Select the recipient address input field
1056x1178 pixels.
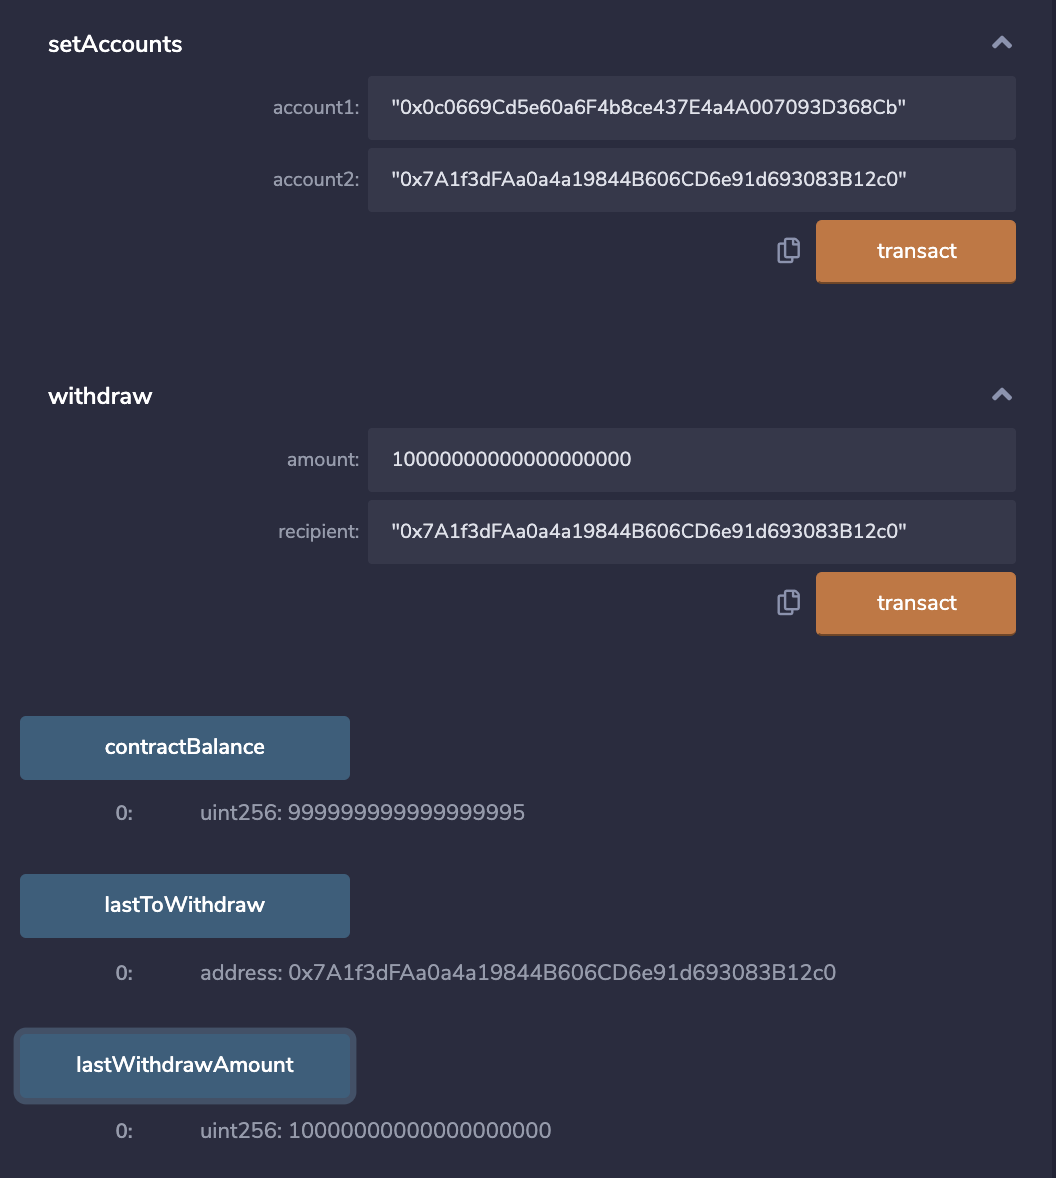(x=691, y=531)
